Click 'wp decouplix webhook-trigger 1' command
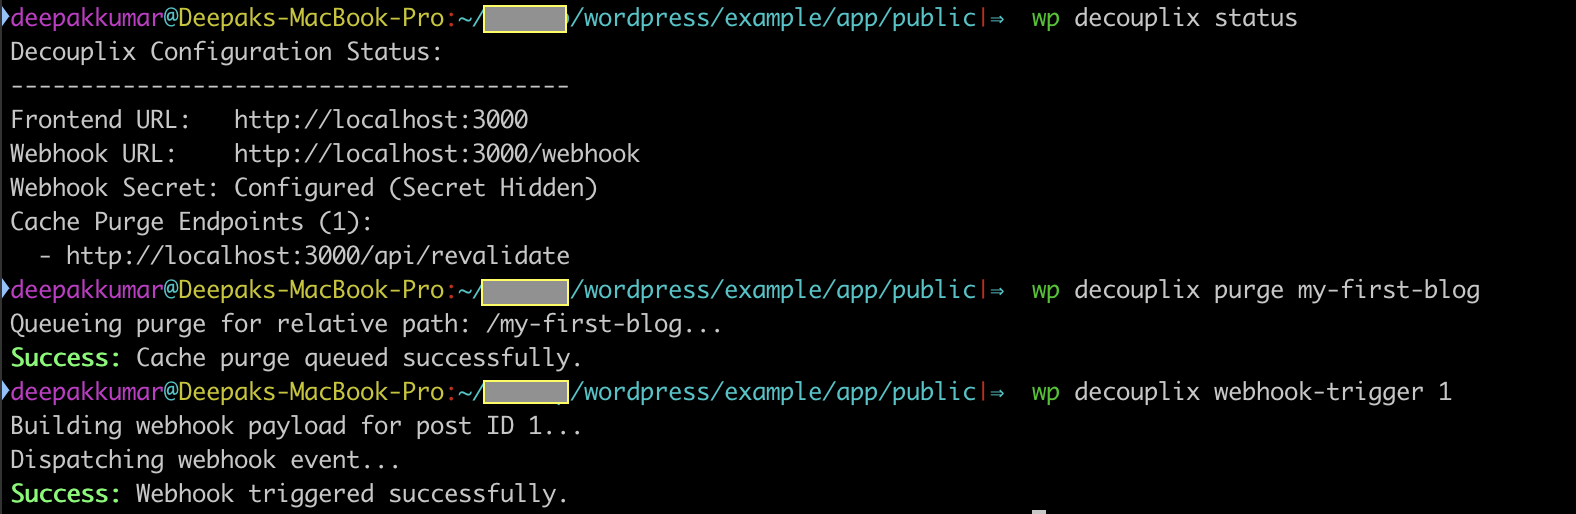The height and width of the screenshot is (514, 1576). coord(1241,392)
